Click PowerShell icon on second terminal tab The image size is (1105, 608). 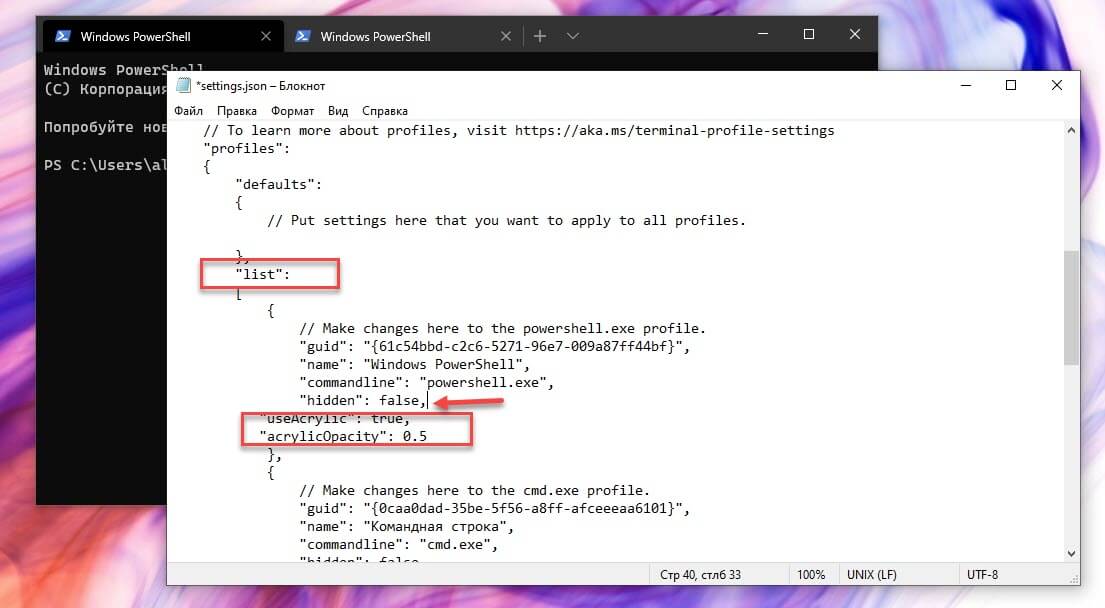tap(303, 36)
